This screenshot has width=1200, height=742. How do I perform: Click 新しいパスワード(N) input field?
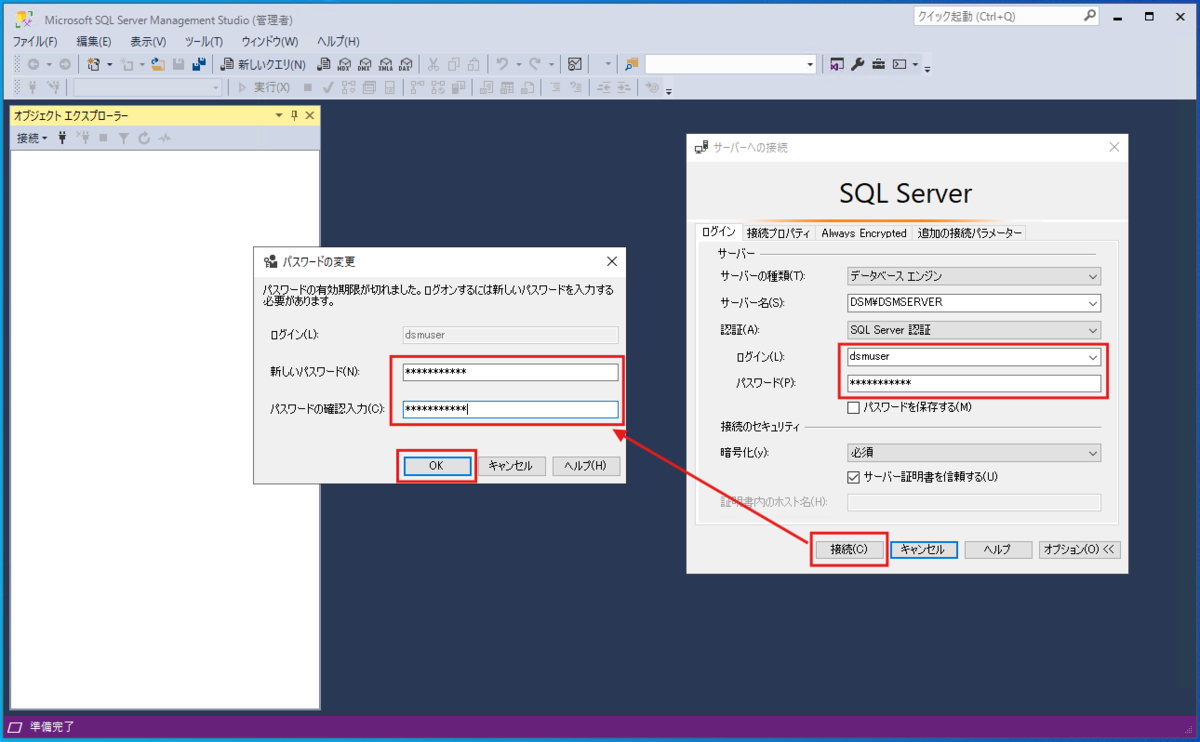tap(511, 372)
